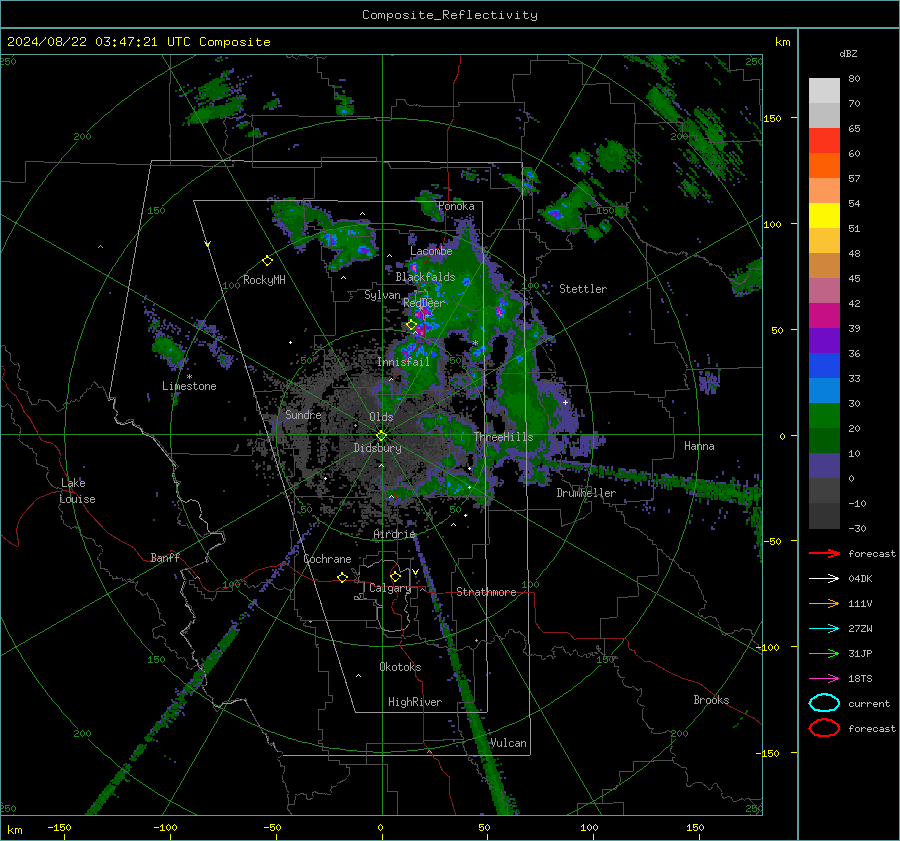This screenshot has height=841, width=900.
Task: Click the Drumheller town label
Action: (x=586, y=493)
